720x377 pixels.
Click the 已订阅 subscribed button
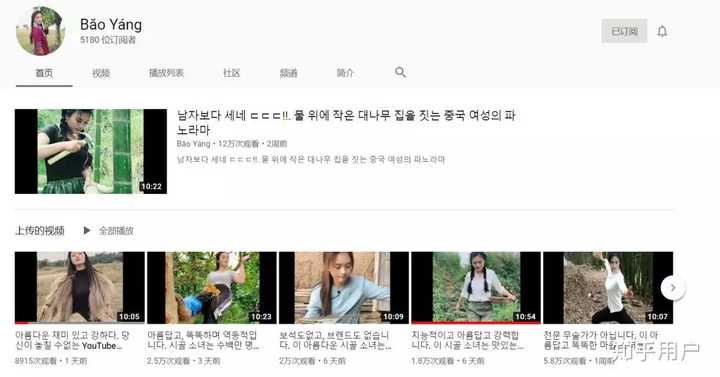(x=624, y=31)
